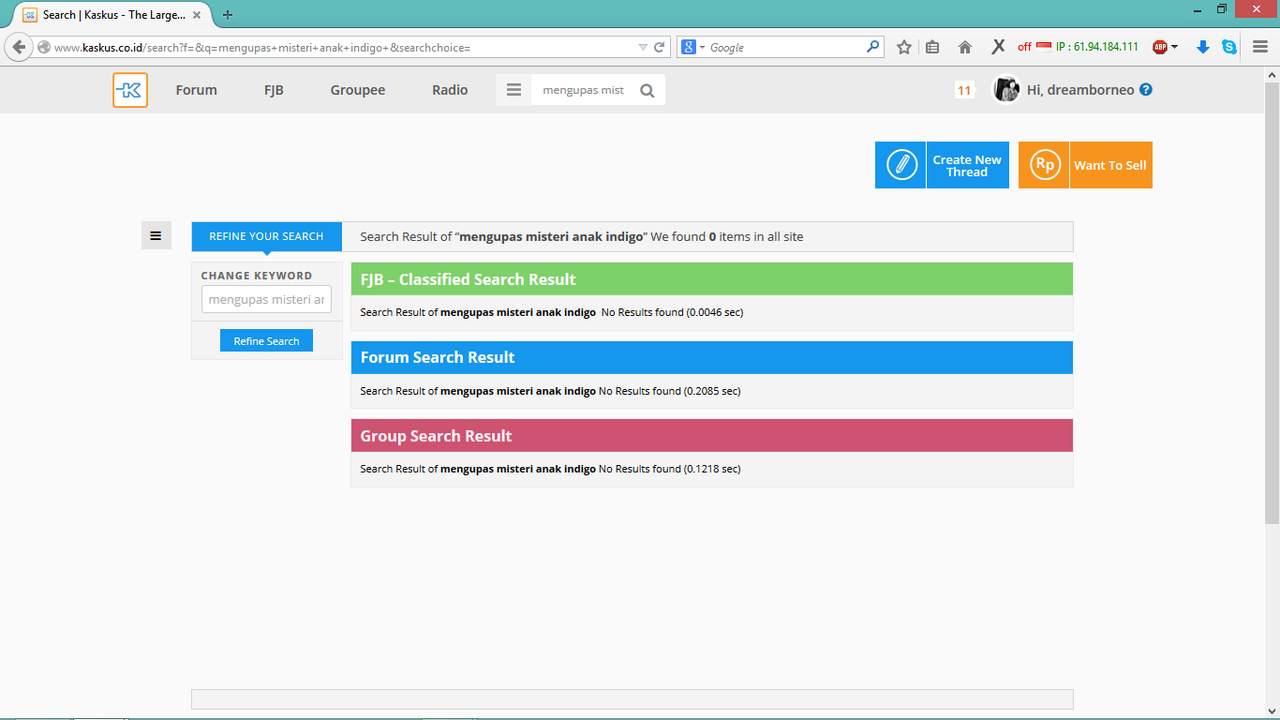1280x720 pixels.
Task: Click the Change Keyword input field
Action: tap(266, 299)
